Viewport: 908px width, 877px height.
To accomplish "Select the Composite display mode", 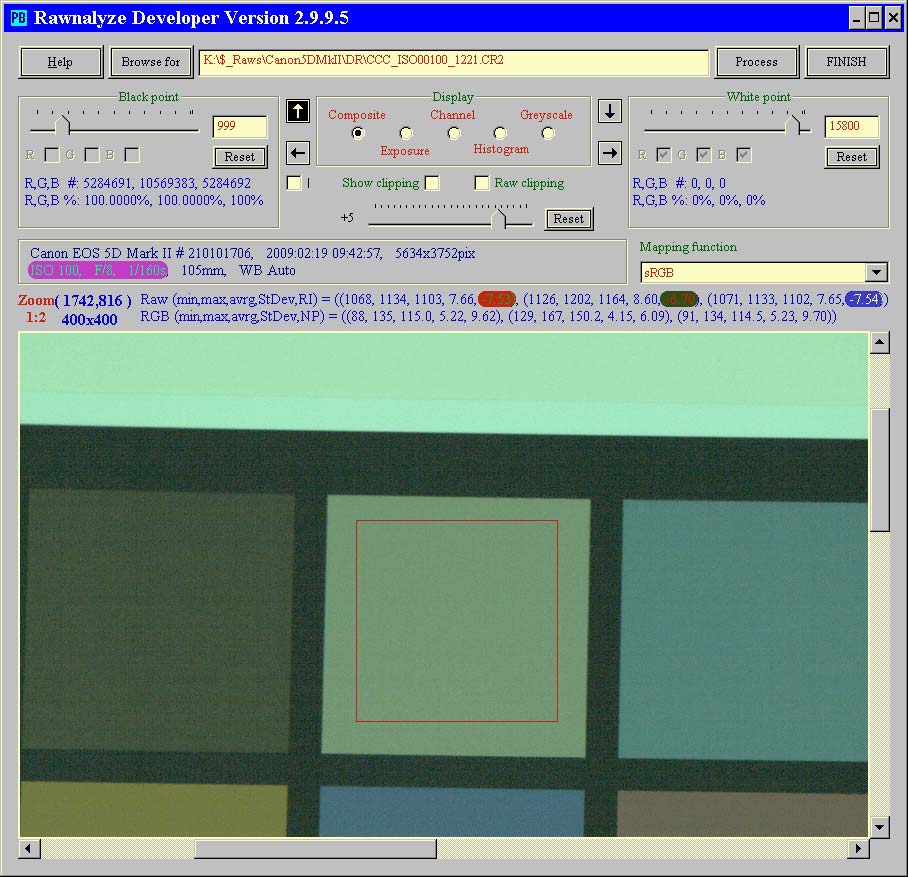I will (358, 133).
